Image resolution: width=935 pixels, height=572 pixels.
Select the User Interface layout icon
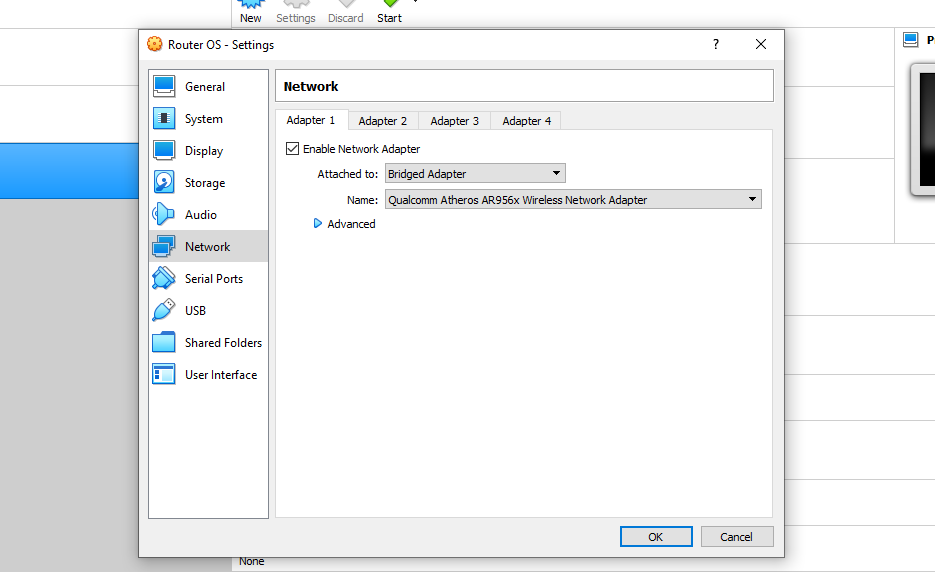point(164,375)
